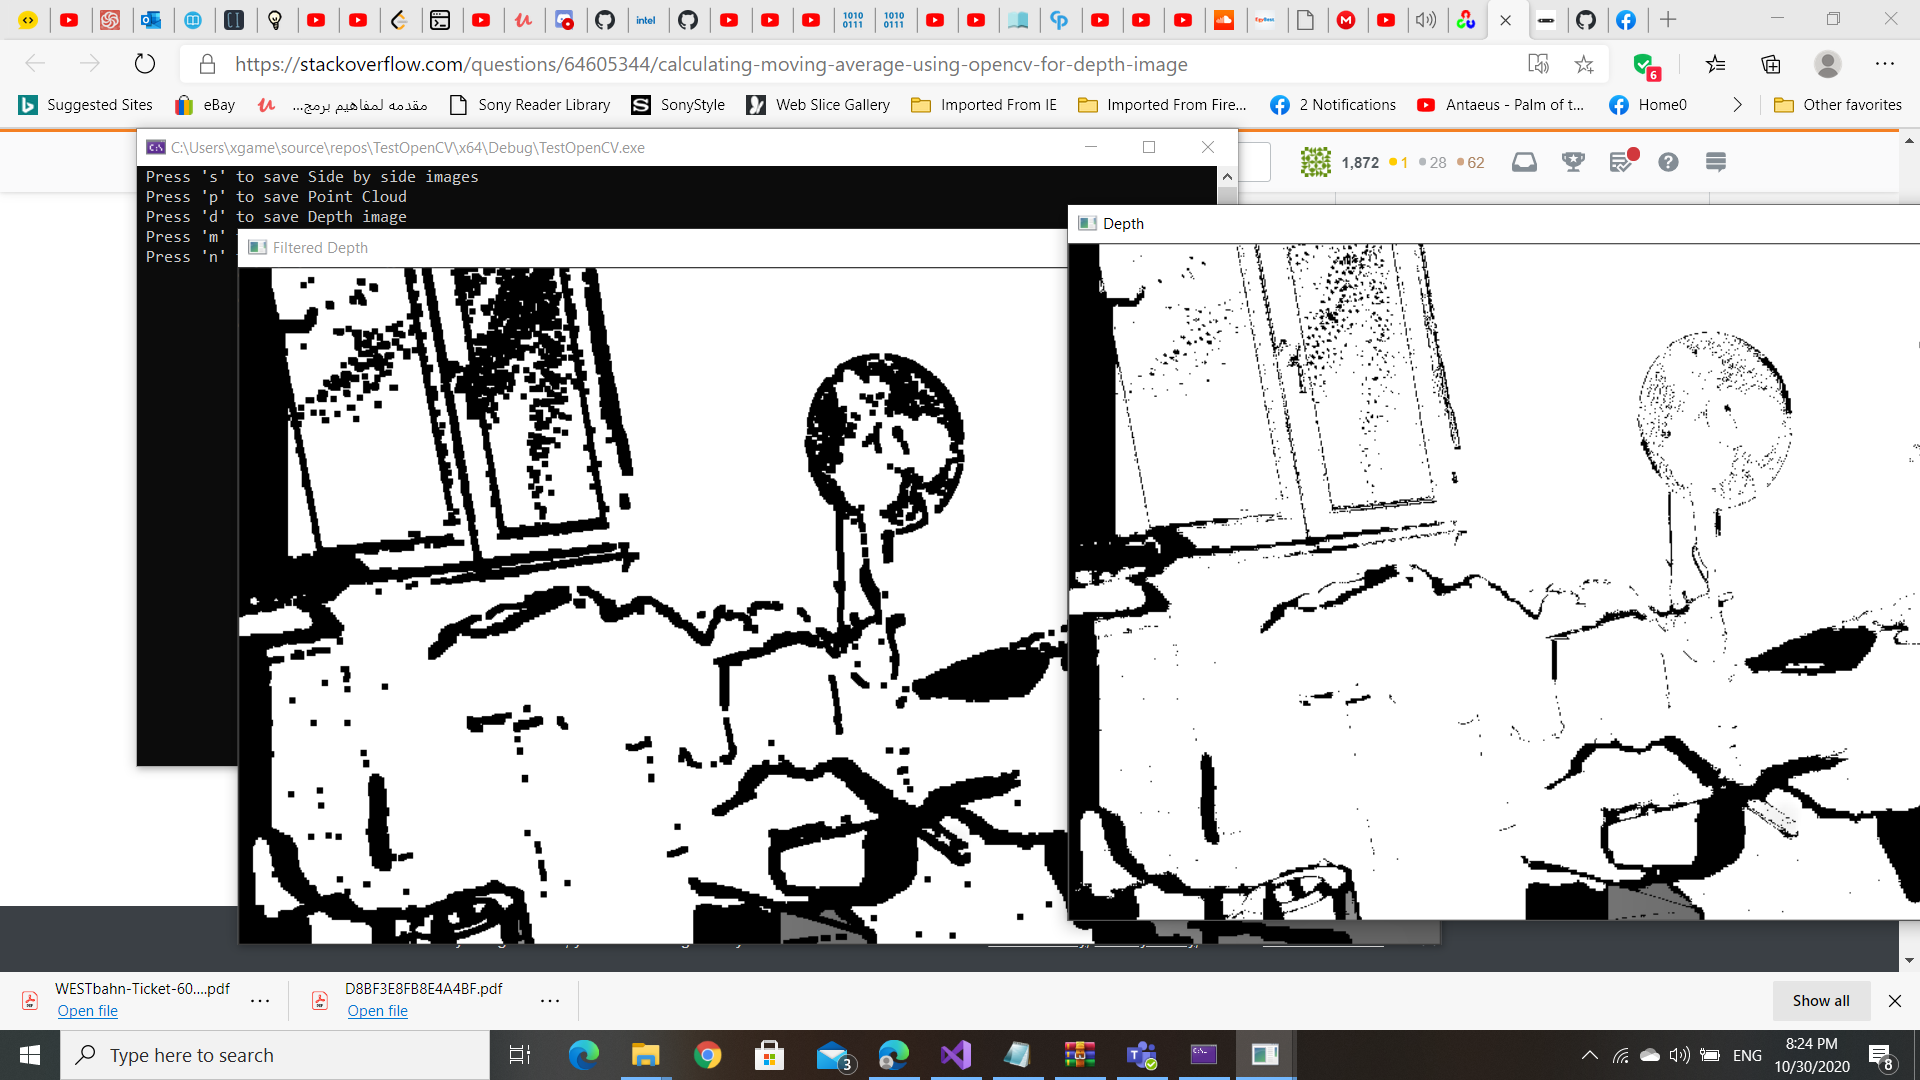Switch to the MEGA tab
The width and height of the screenshot is (1920, 1080).
[x=1346, y=20]
